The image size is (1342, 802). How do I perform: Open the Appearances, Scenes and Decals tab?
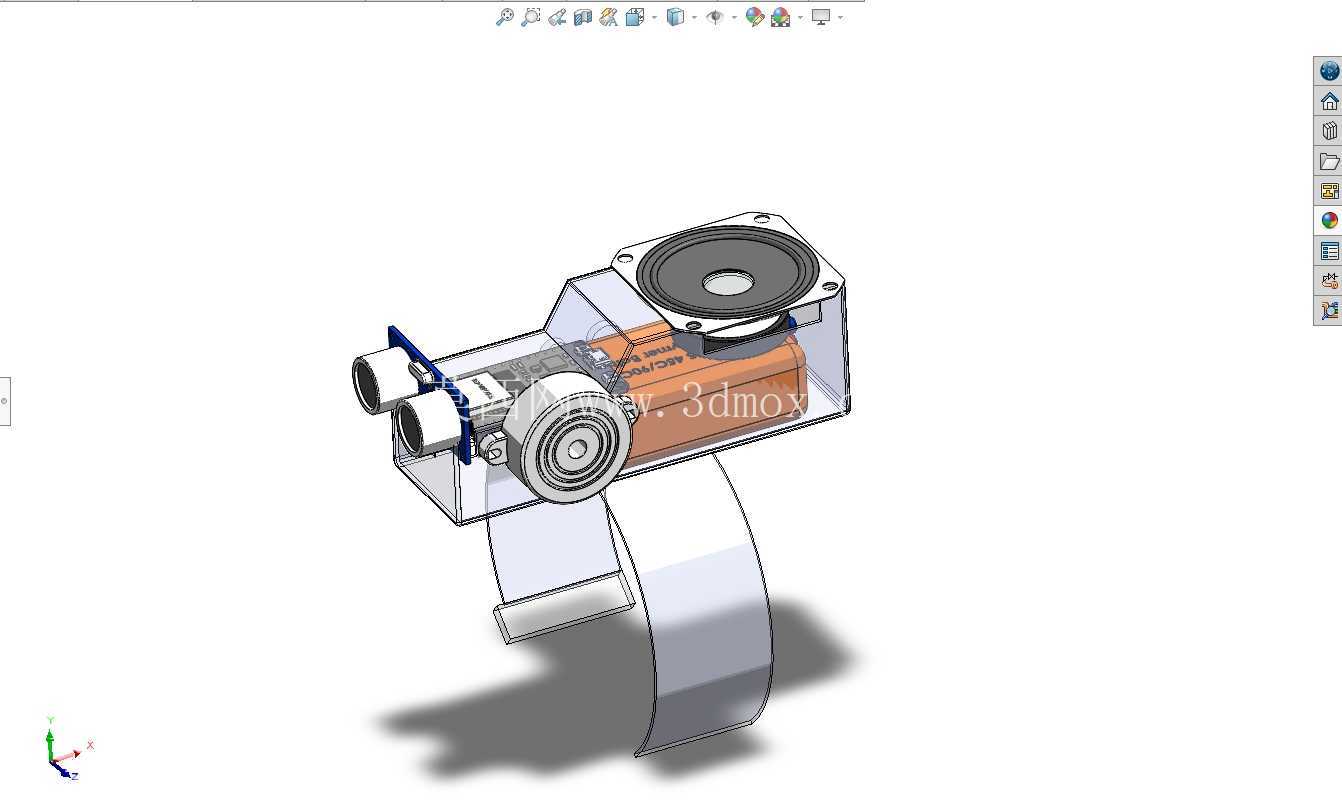coord(1329,221)
